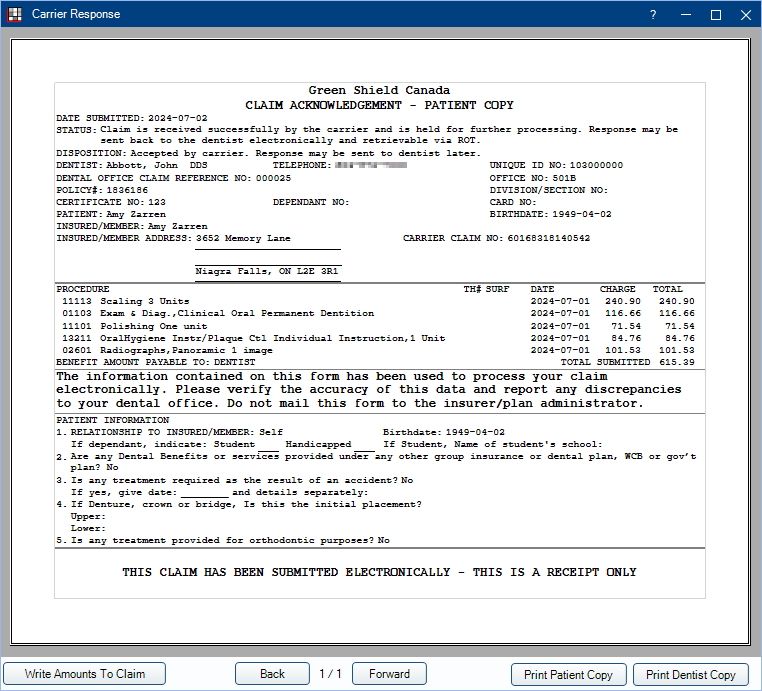Click the total submitted amount 615.39
Image resolution: width=762 pixels, height=691 pixels.
(x=677, y=362)
